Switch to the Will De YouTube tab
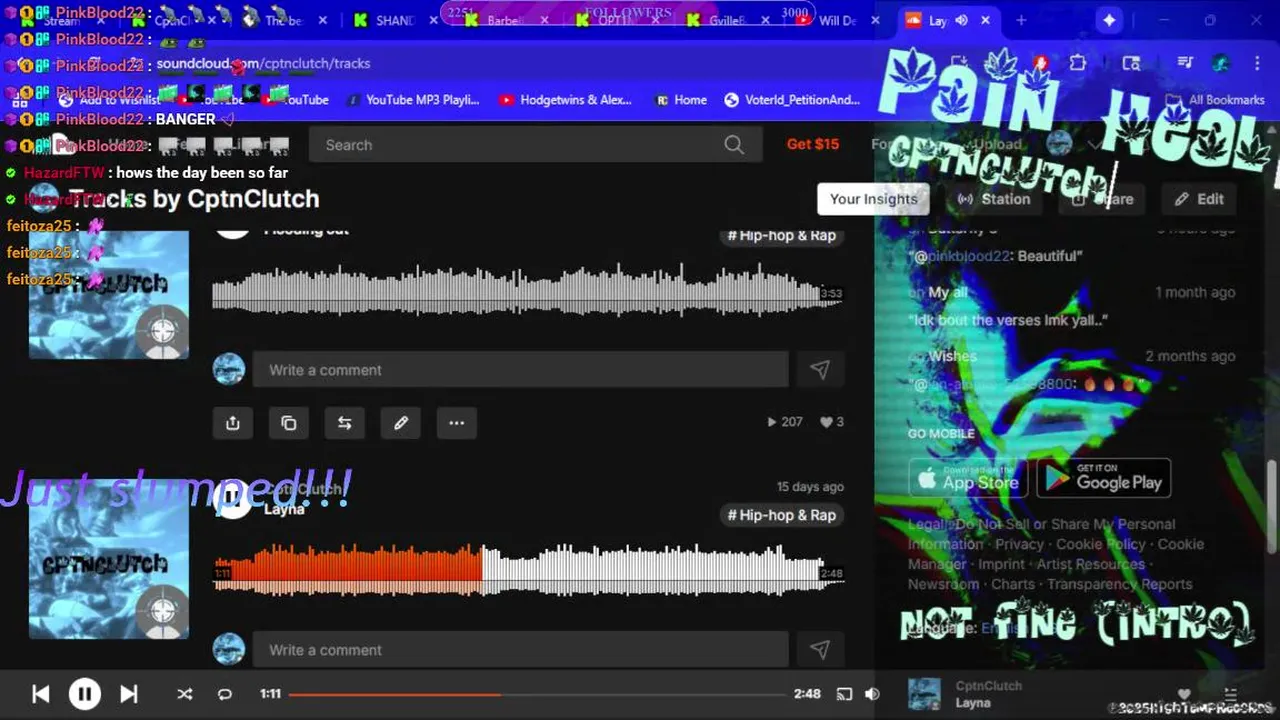This screenshot has width=1280, height=720. [x=837, y=20]
